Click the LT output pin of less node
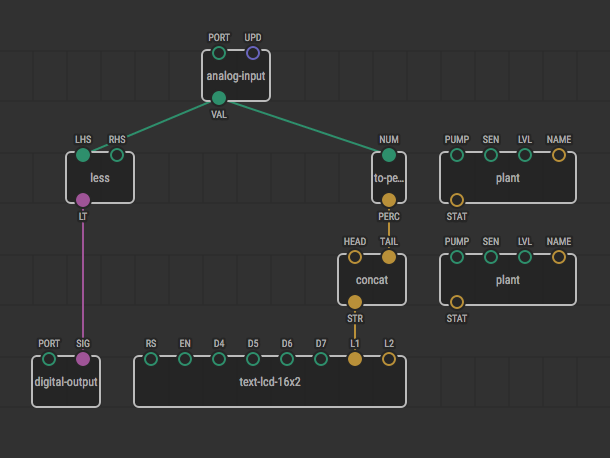 (x=83, y=200)
